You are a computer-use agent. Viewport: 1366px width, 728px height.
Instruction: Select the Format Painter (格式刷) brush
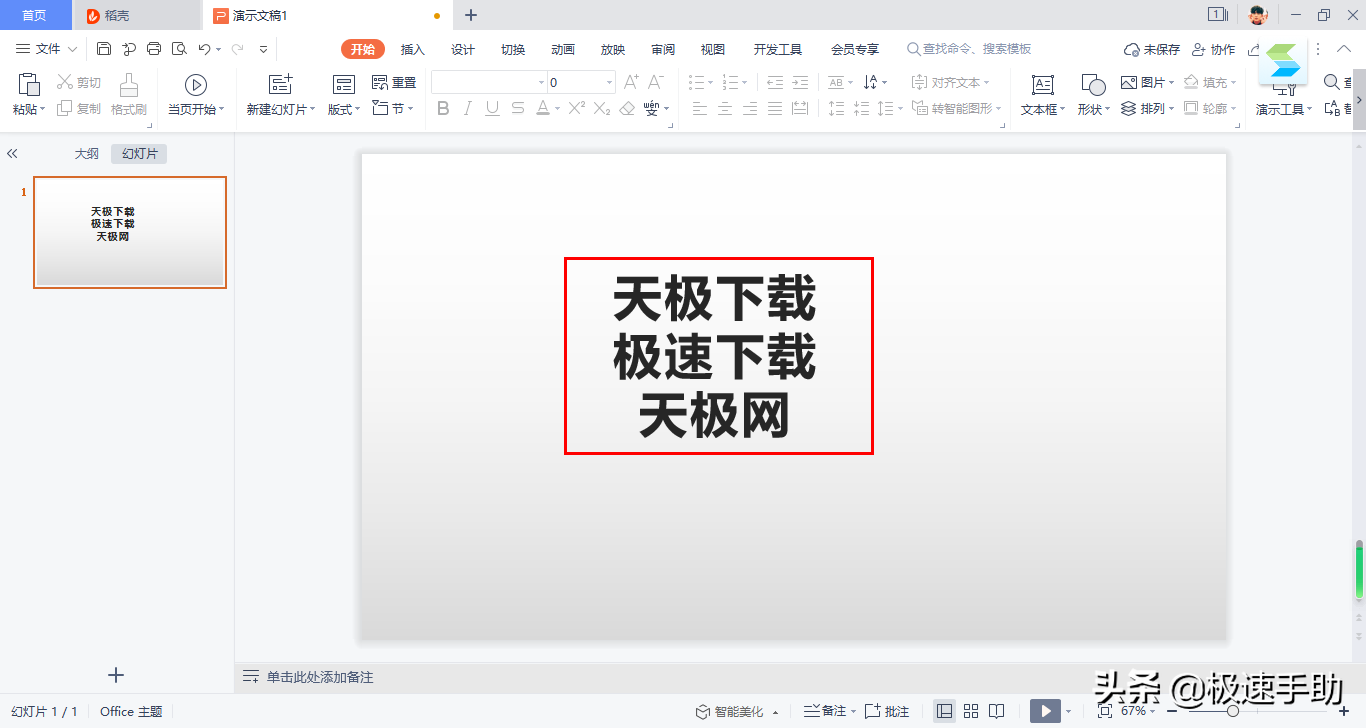(129, 84)
